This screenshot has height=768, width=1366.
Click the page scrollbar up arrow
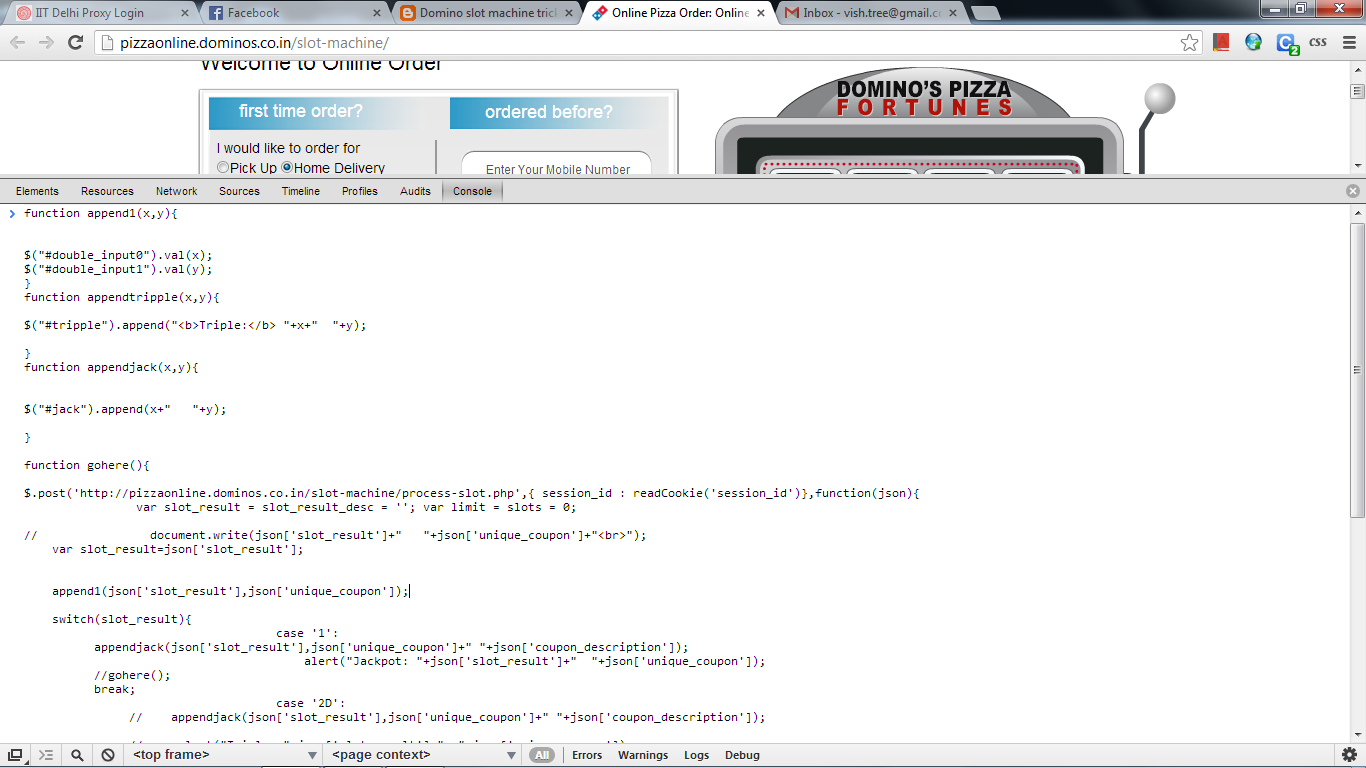(x=1357, y=68)
